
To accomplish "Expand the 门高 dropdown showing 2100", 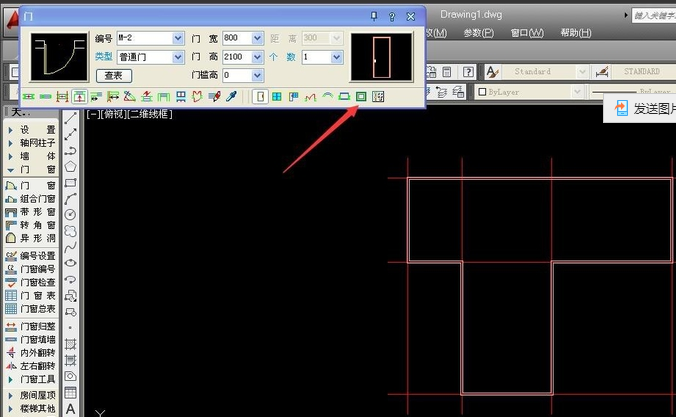I will [x=257, y=57].
